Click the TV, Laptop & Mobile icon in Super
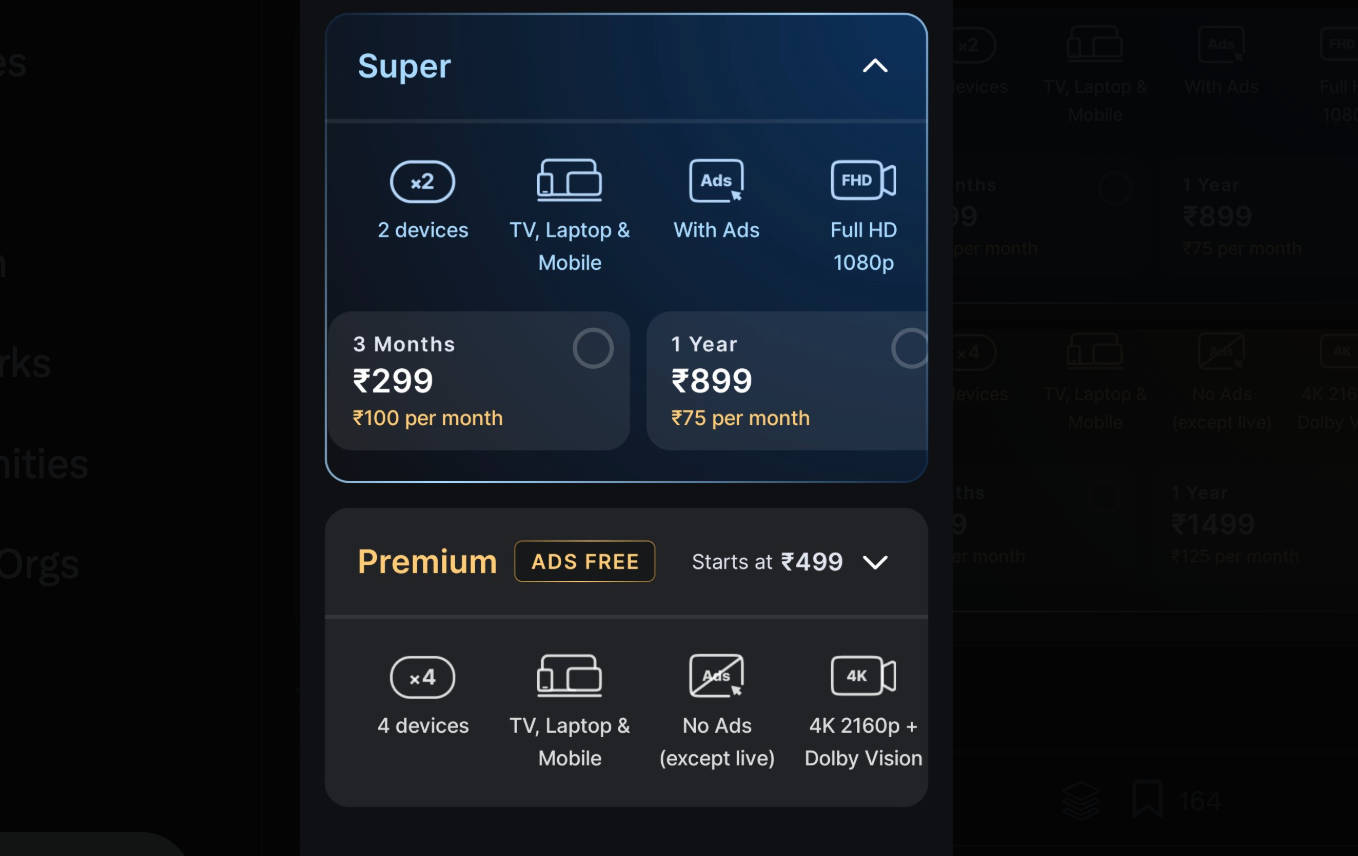The width and height of the screenshot is (1358, 856). coord(569,180)
